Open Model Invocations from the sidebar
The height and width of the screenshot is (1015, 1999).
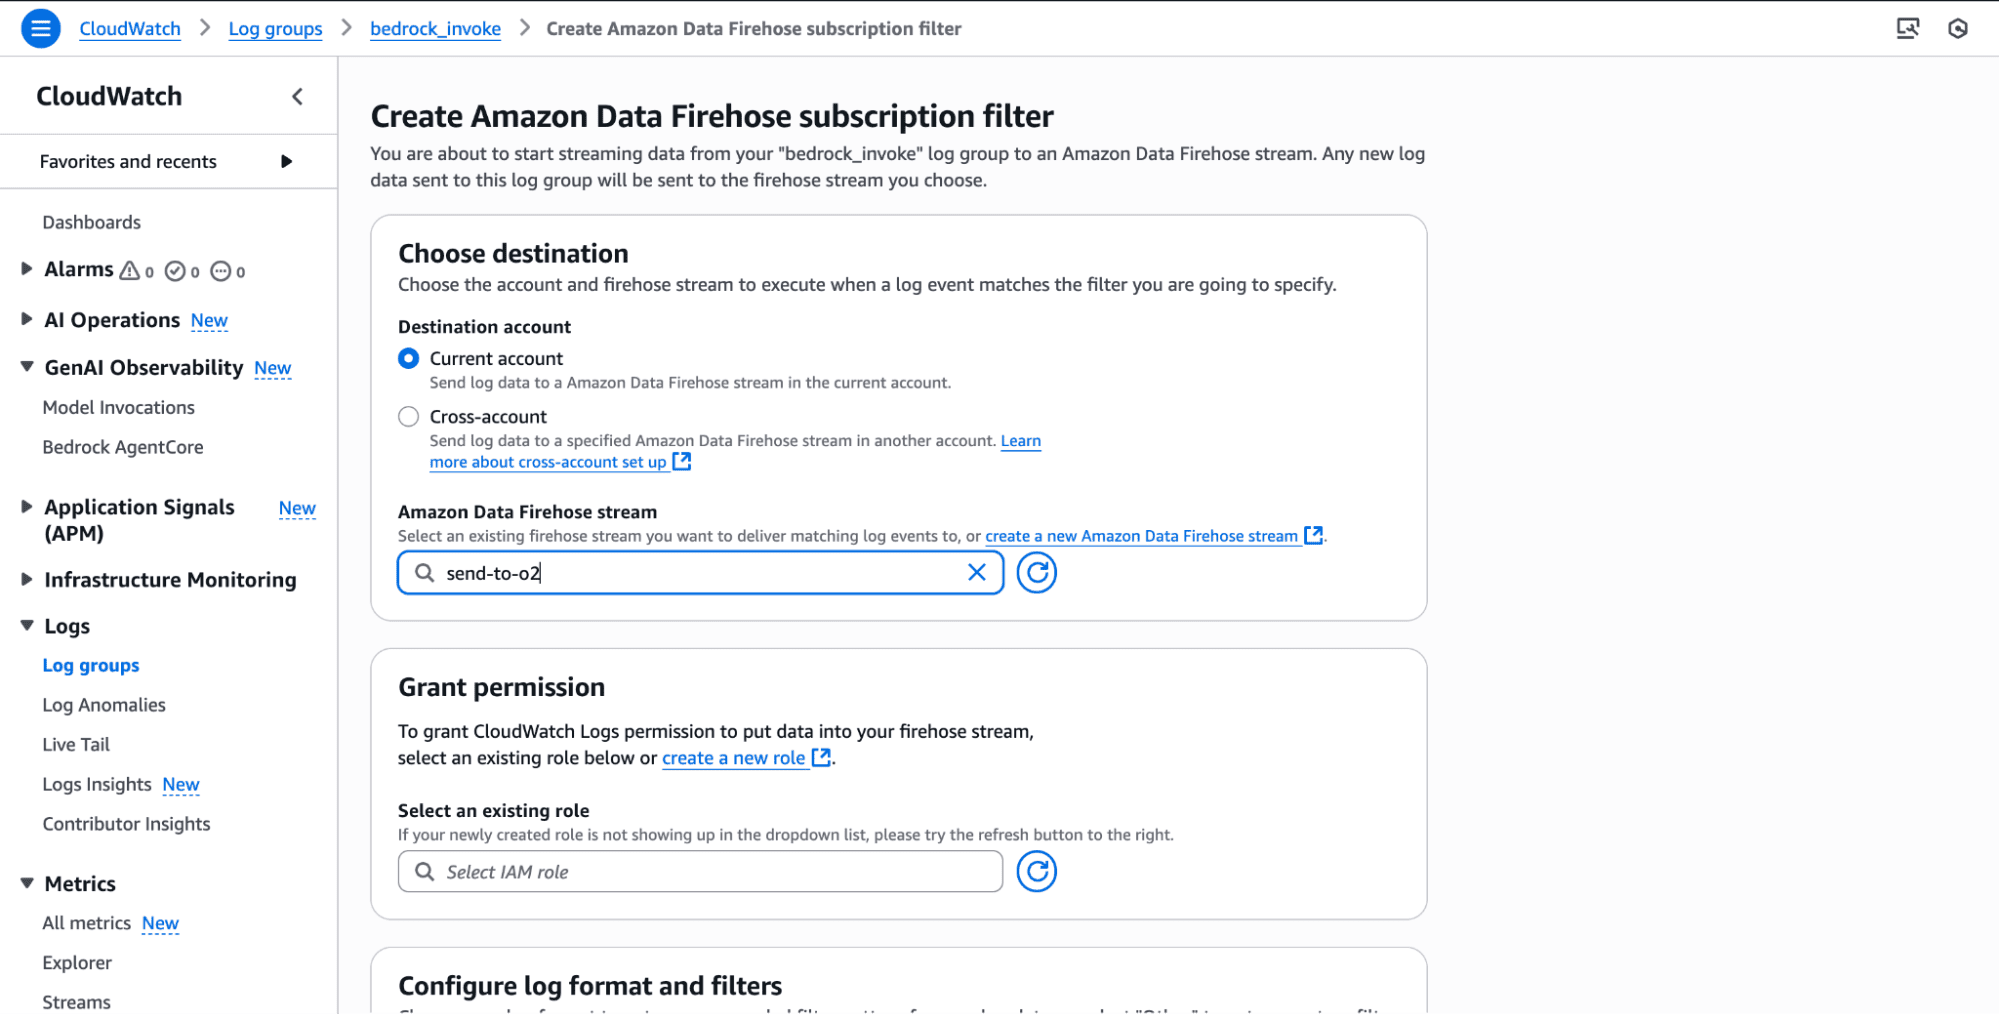tap(118, 407)
